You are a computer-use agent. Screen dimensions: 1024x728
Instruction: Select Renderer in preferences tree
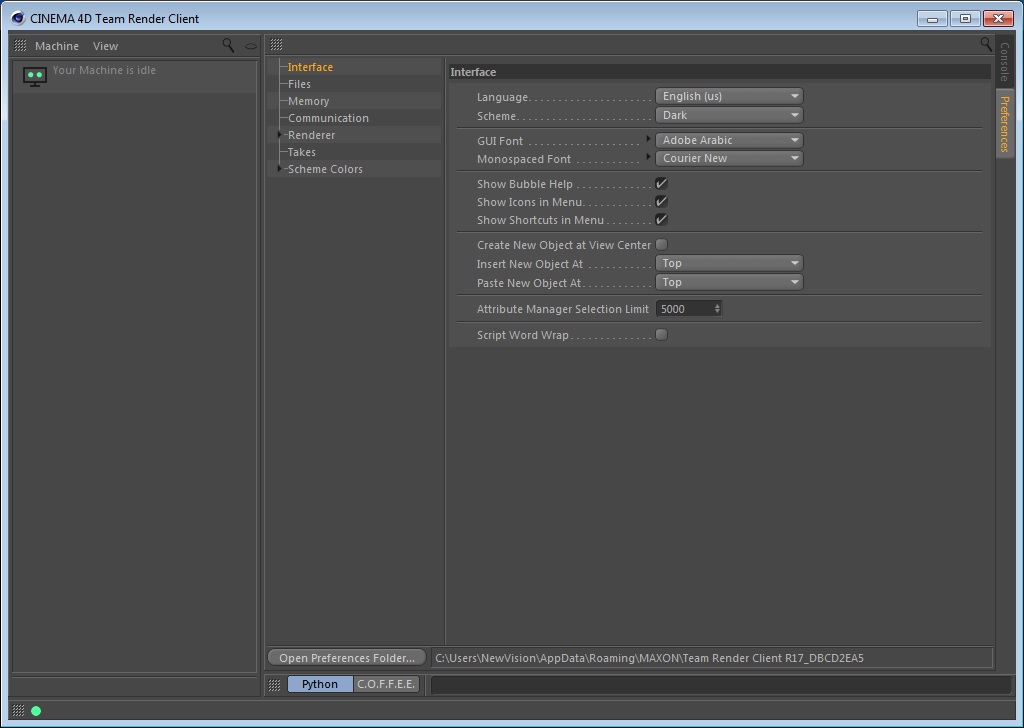[x=312, y=135]
